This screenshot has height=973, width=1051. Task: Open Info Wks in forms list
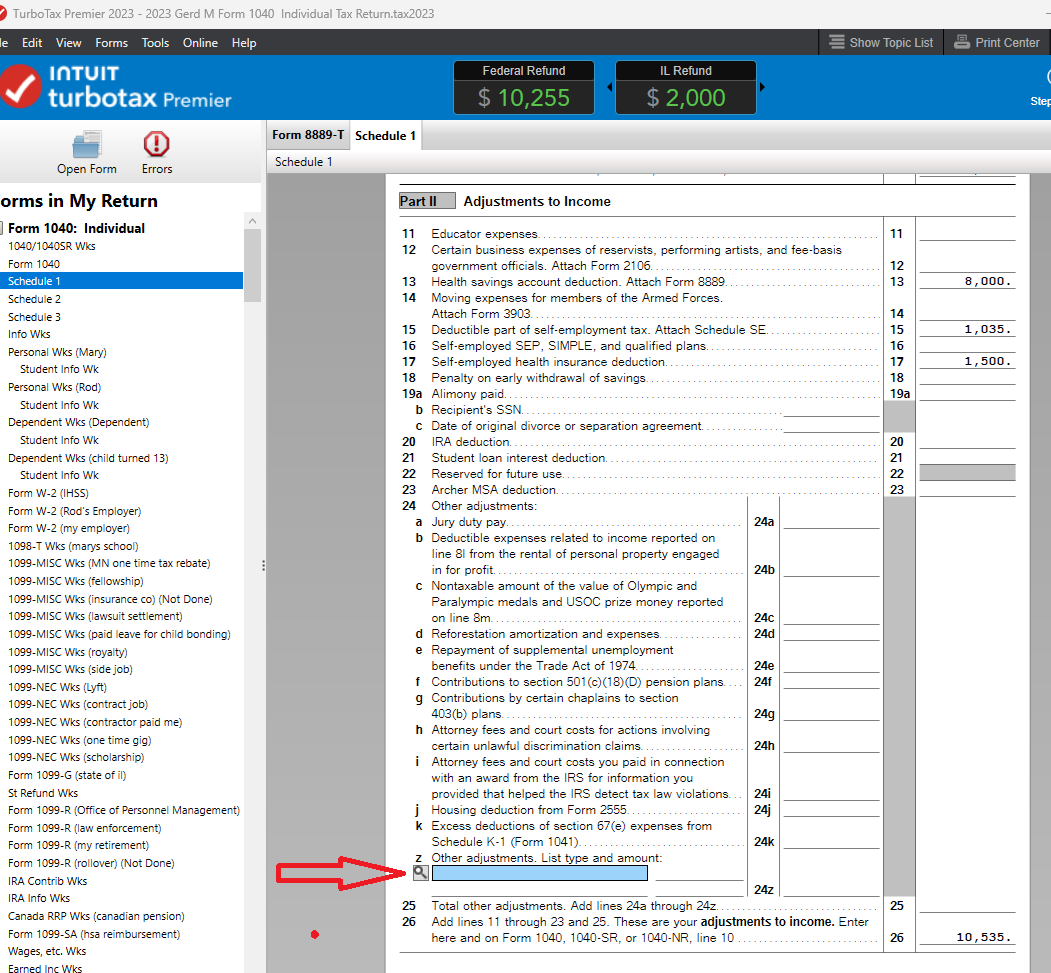(x=29, y=334)
